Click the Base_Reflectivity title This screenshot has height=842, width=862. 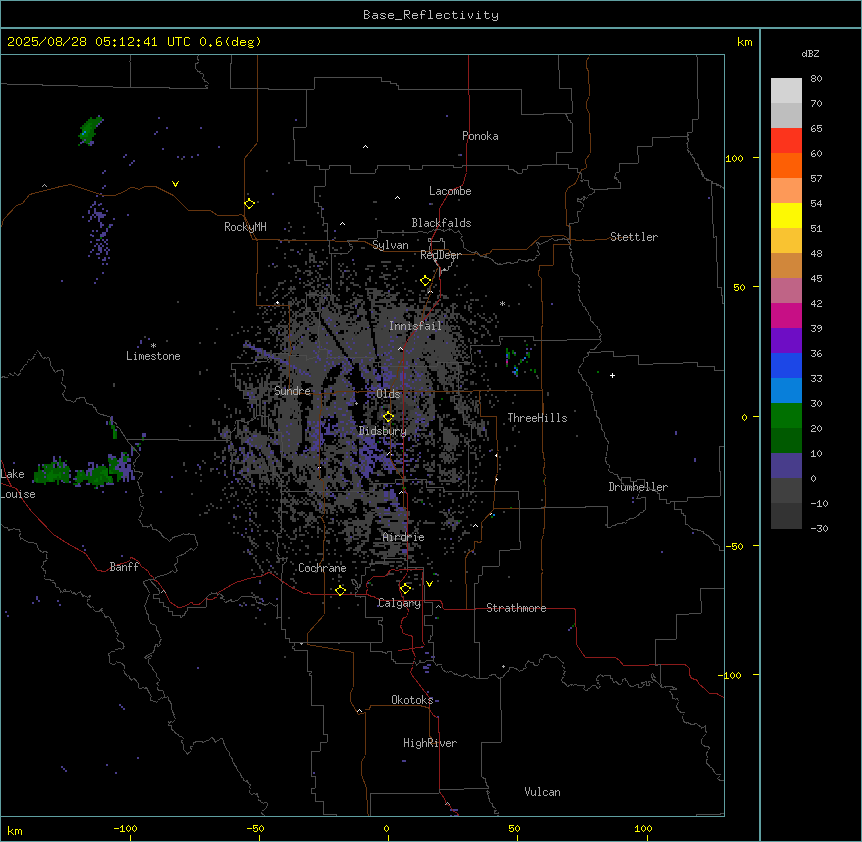point(431,15)
